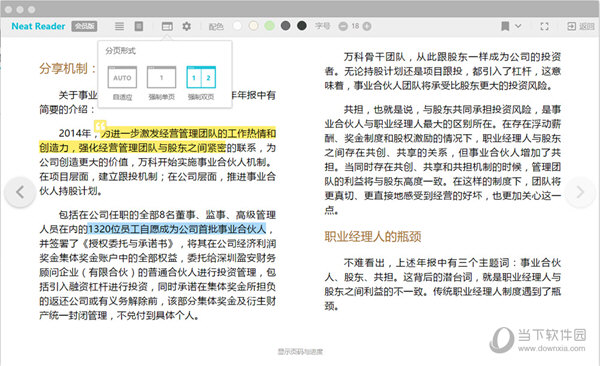Click the Neat Reader logo
The image size is (600, 366).
(38, 26)
